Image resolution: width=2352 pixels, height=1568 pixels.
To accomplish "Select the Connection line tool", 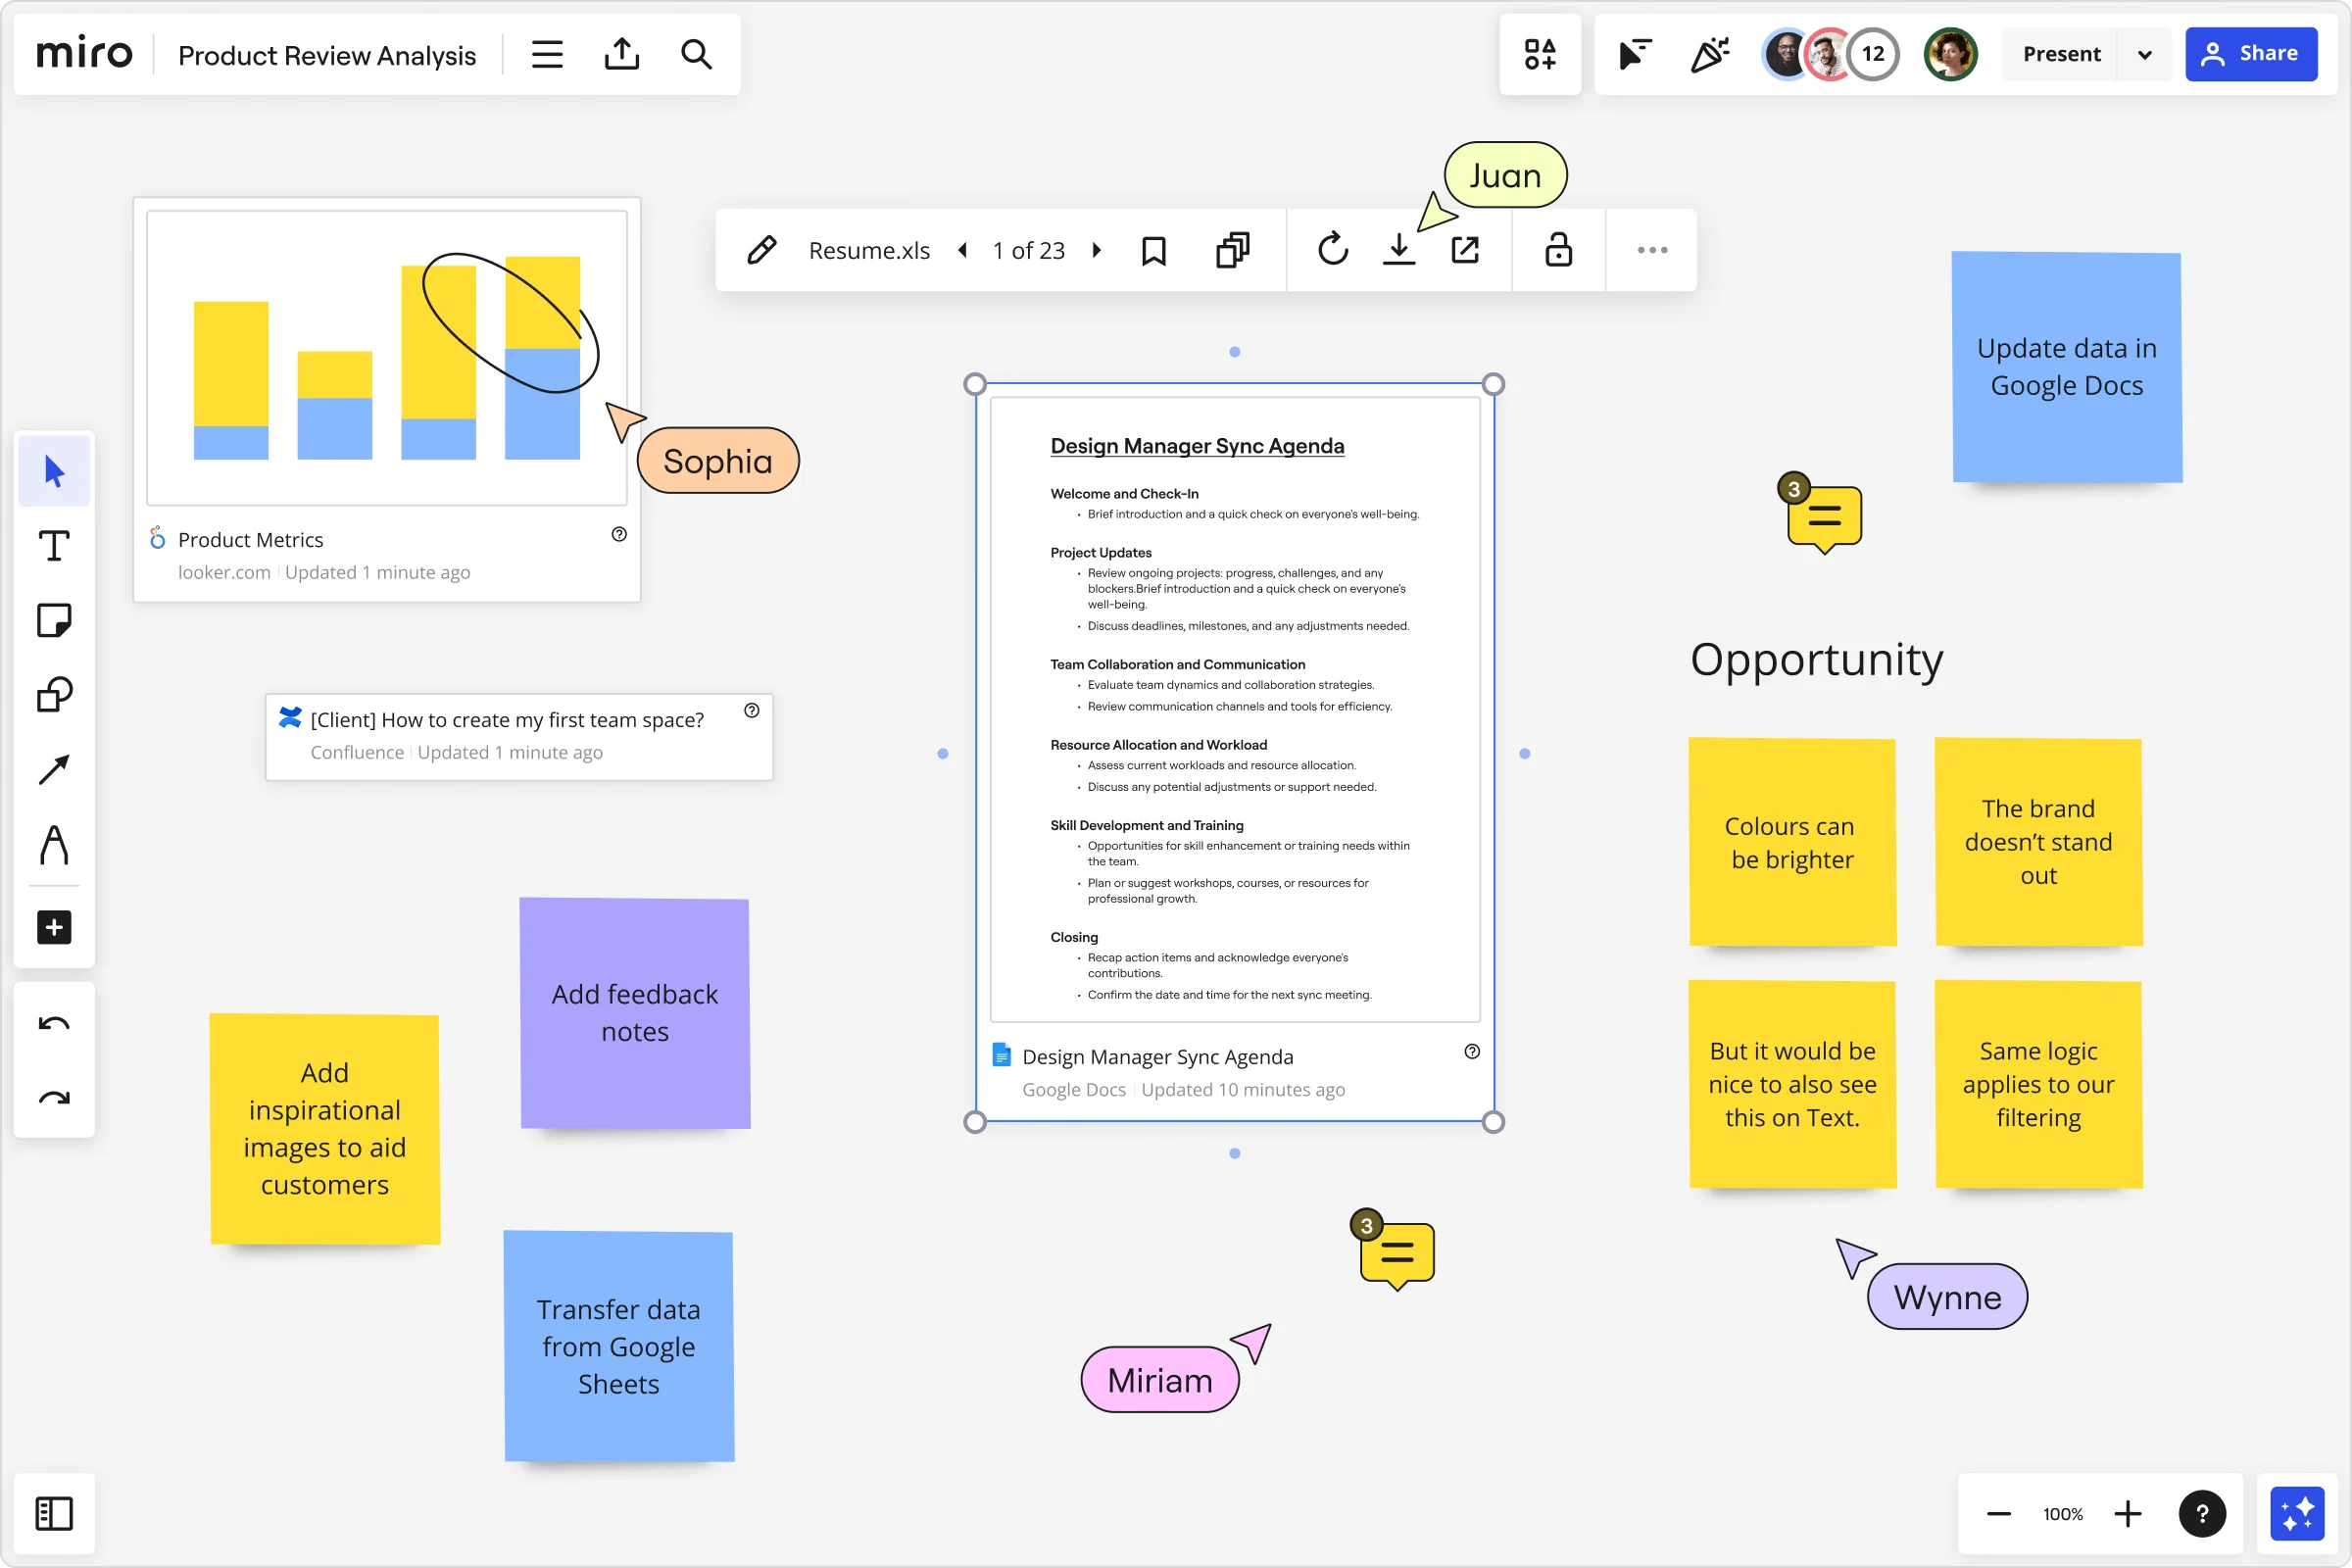I will (54, 770).
